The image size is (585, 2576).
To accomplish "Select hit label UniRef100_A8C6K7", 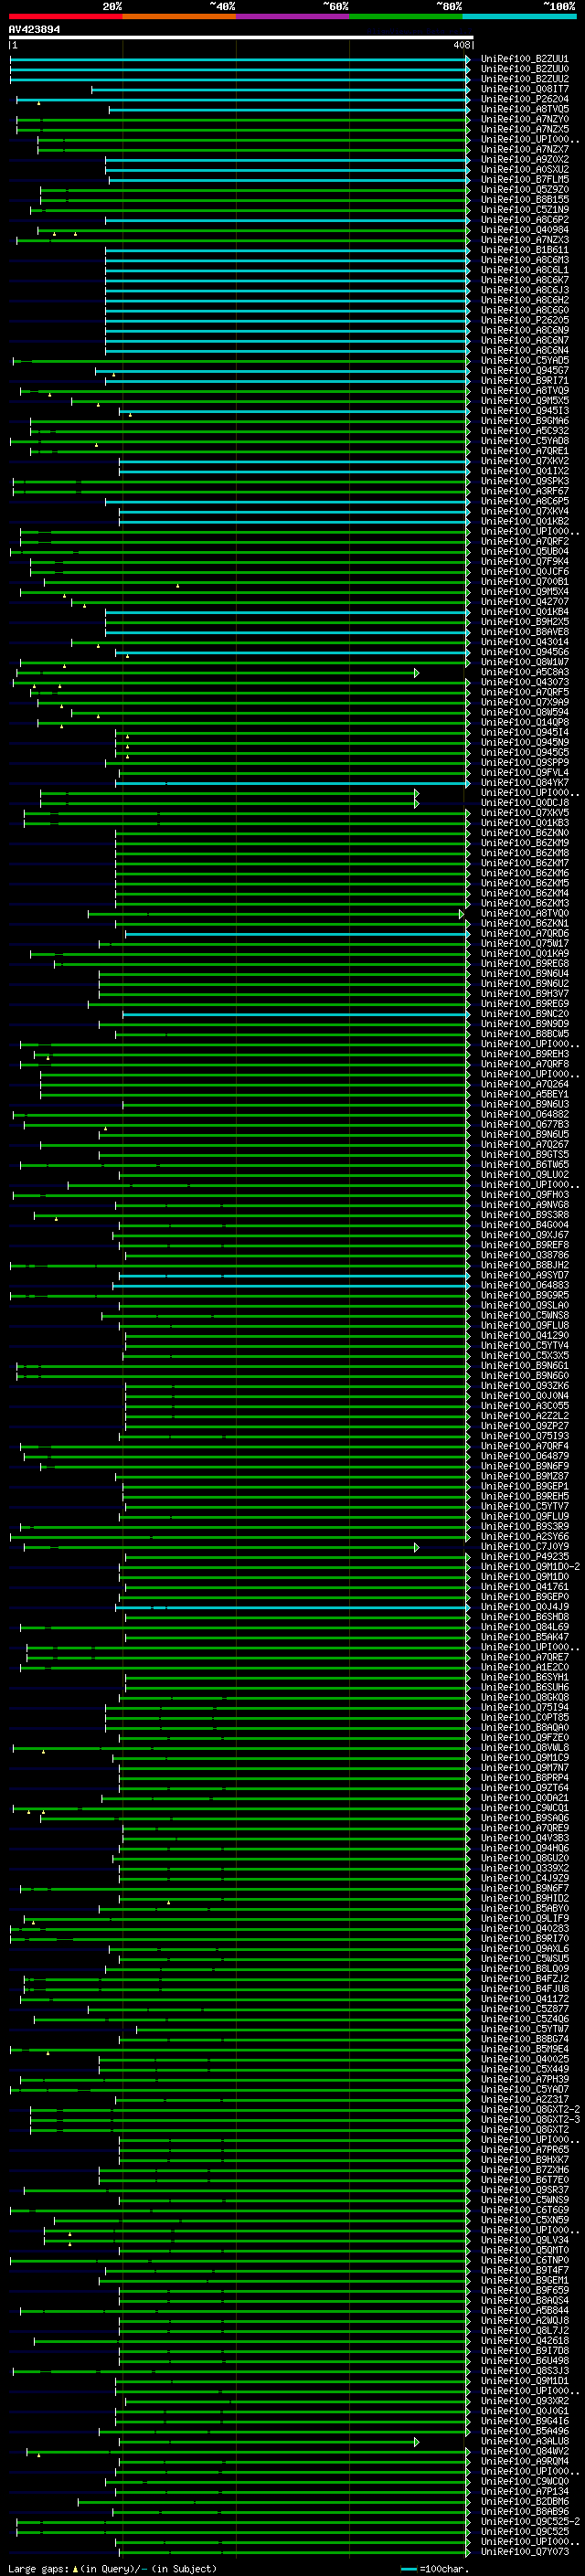I will [524, 280].
